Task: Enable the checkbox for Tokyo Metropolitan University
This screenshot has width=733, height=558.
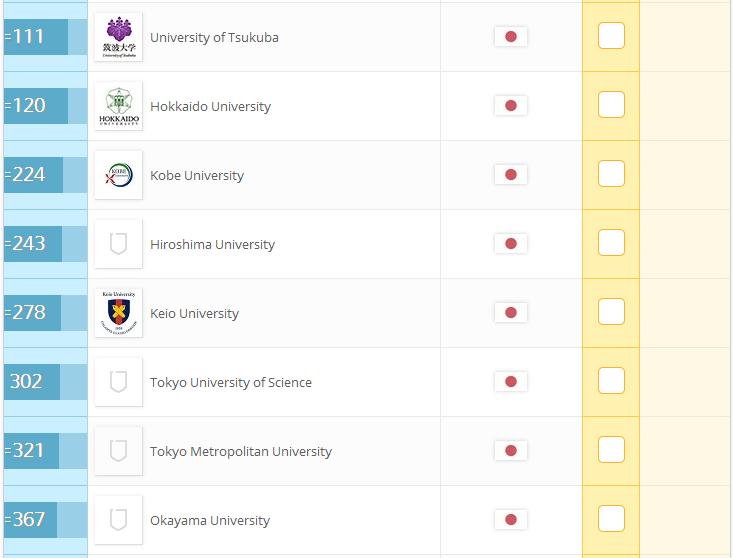Action: click(x=611, y=450)
